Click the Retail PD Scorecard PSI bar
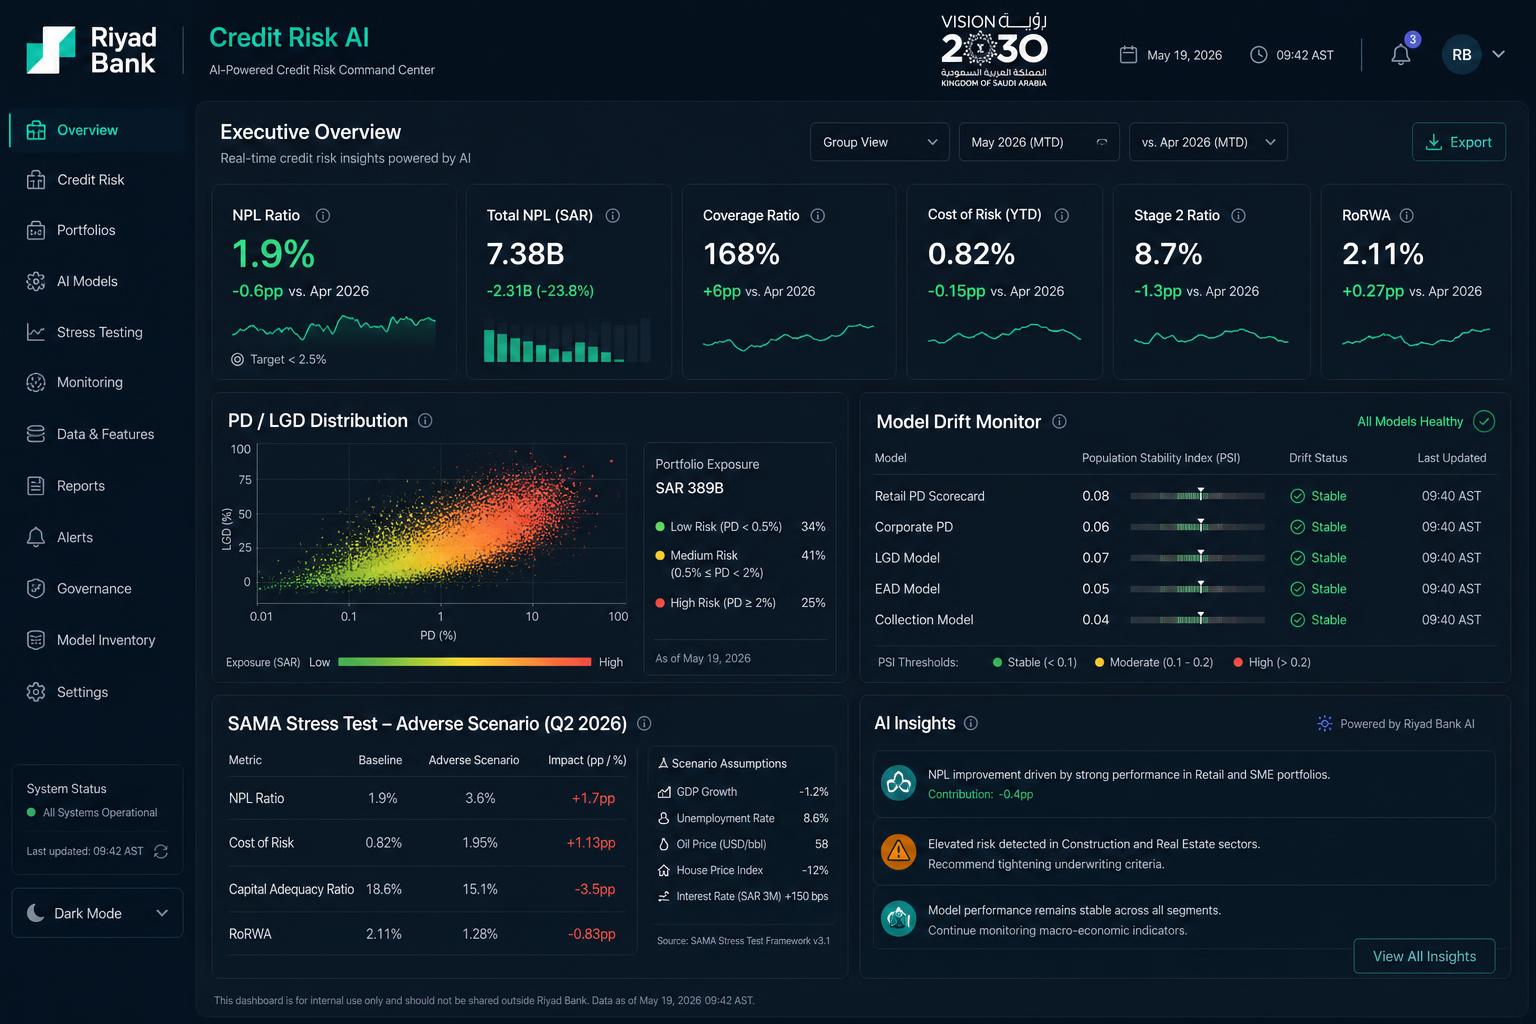The image size is (1536, 1024). [1197, 496]
